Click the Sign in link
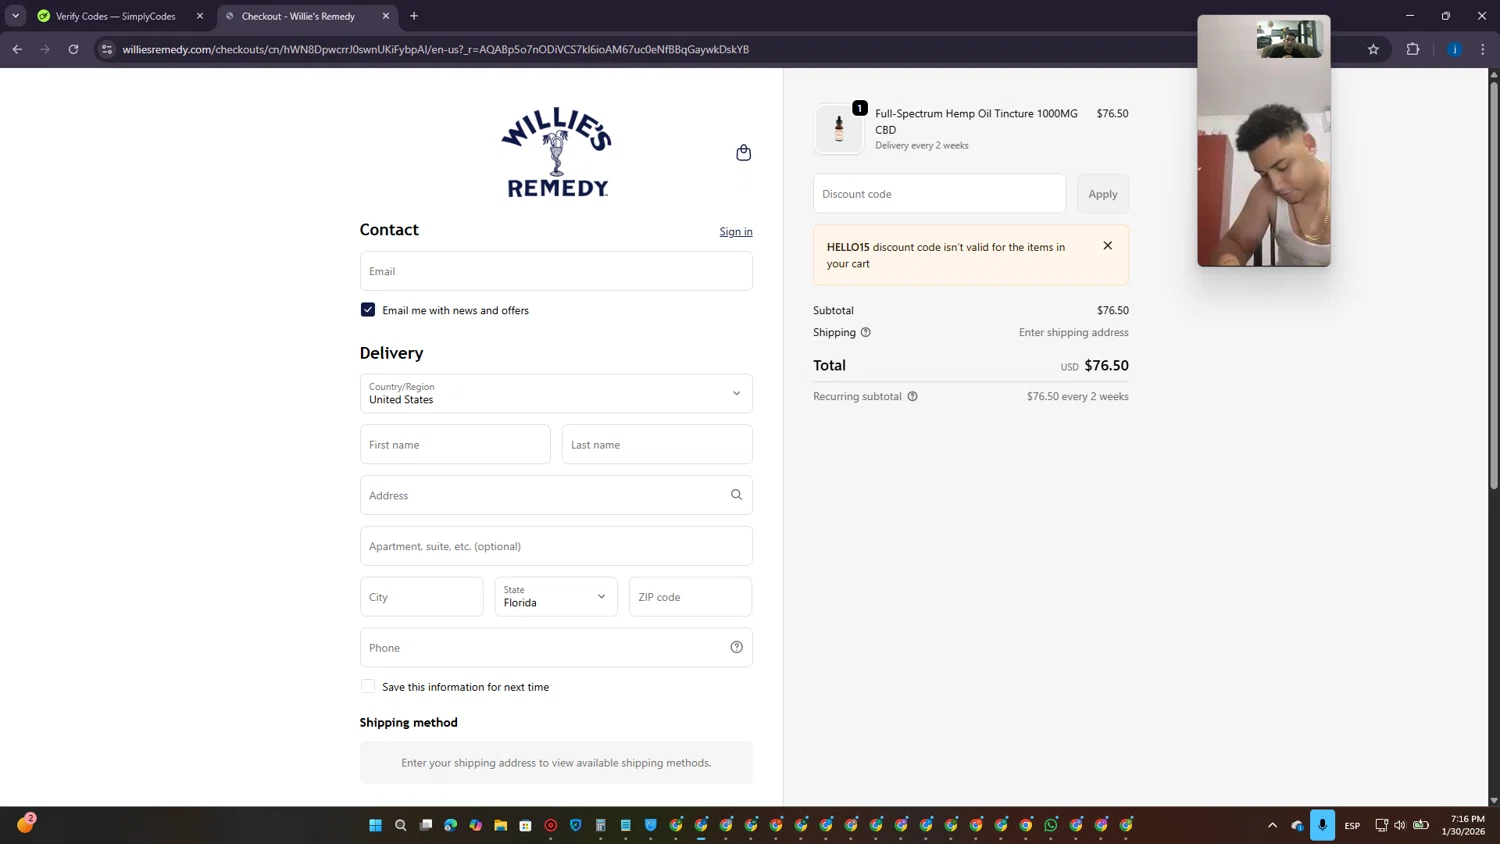Image resolution: width=1500 pixels, height=844 pixels. [736, 232]
